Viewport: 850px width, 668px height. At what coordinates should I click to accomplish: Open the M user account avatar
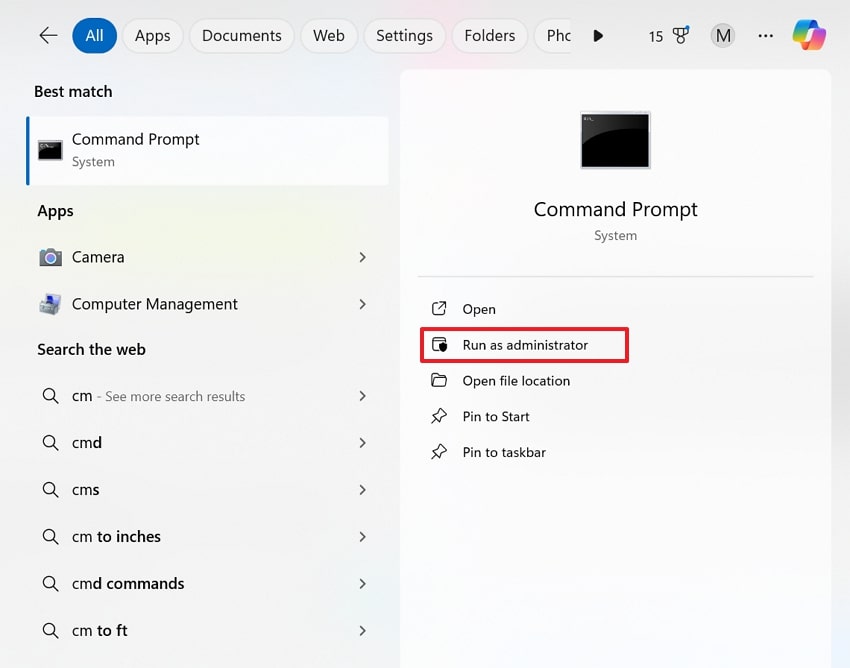pyautogui.click(x=723, y=36)
